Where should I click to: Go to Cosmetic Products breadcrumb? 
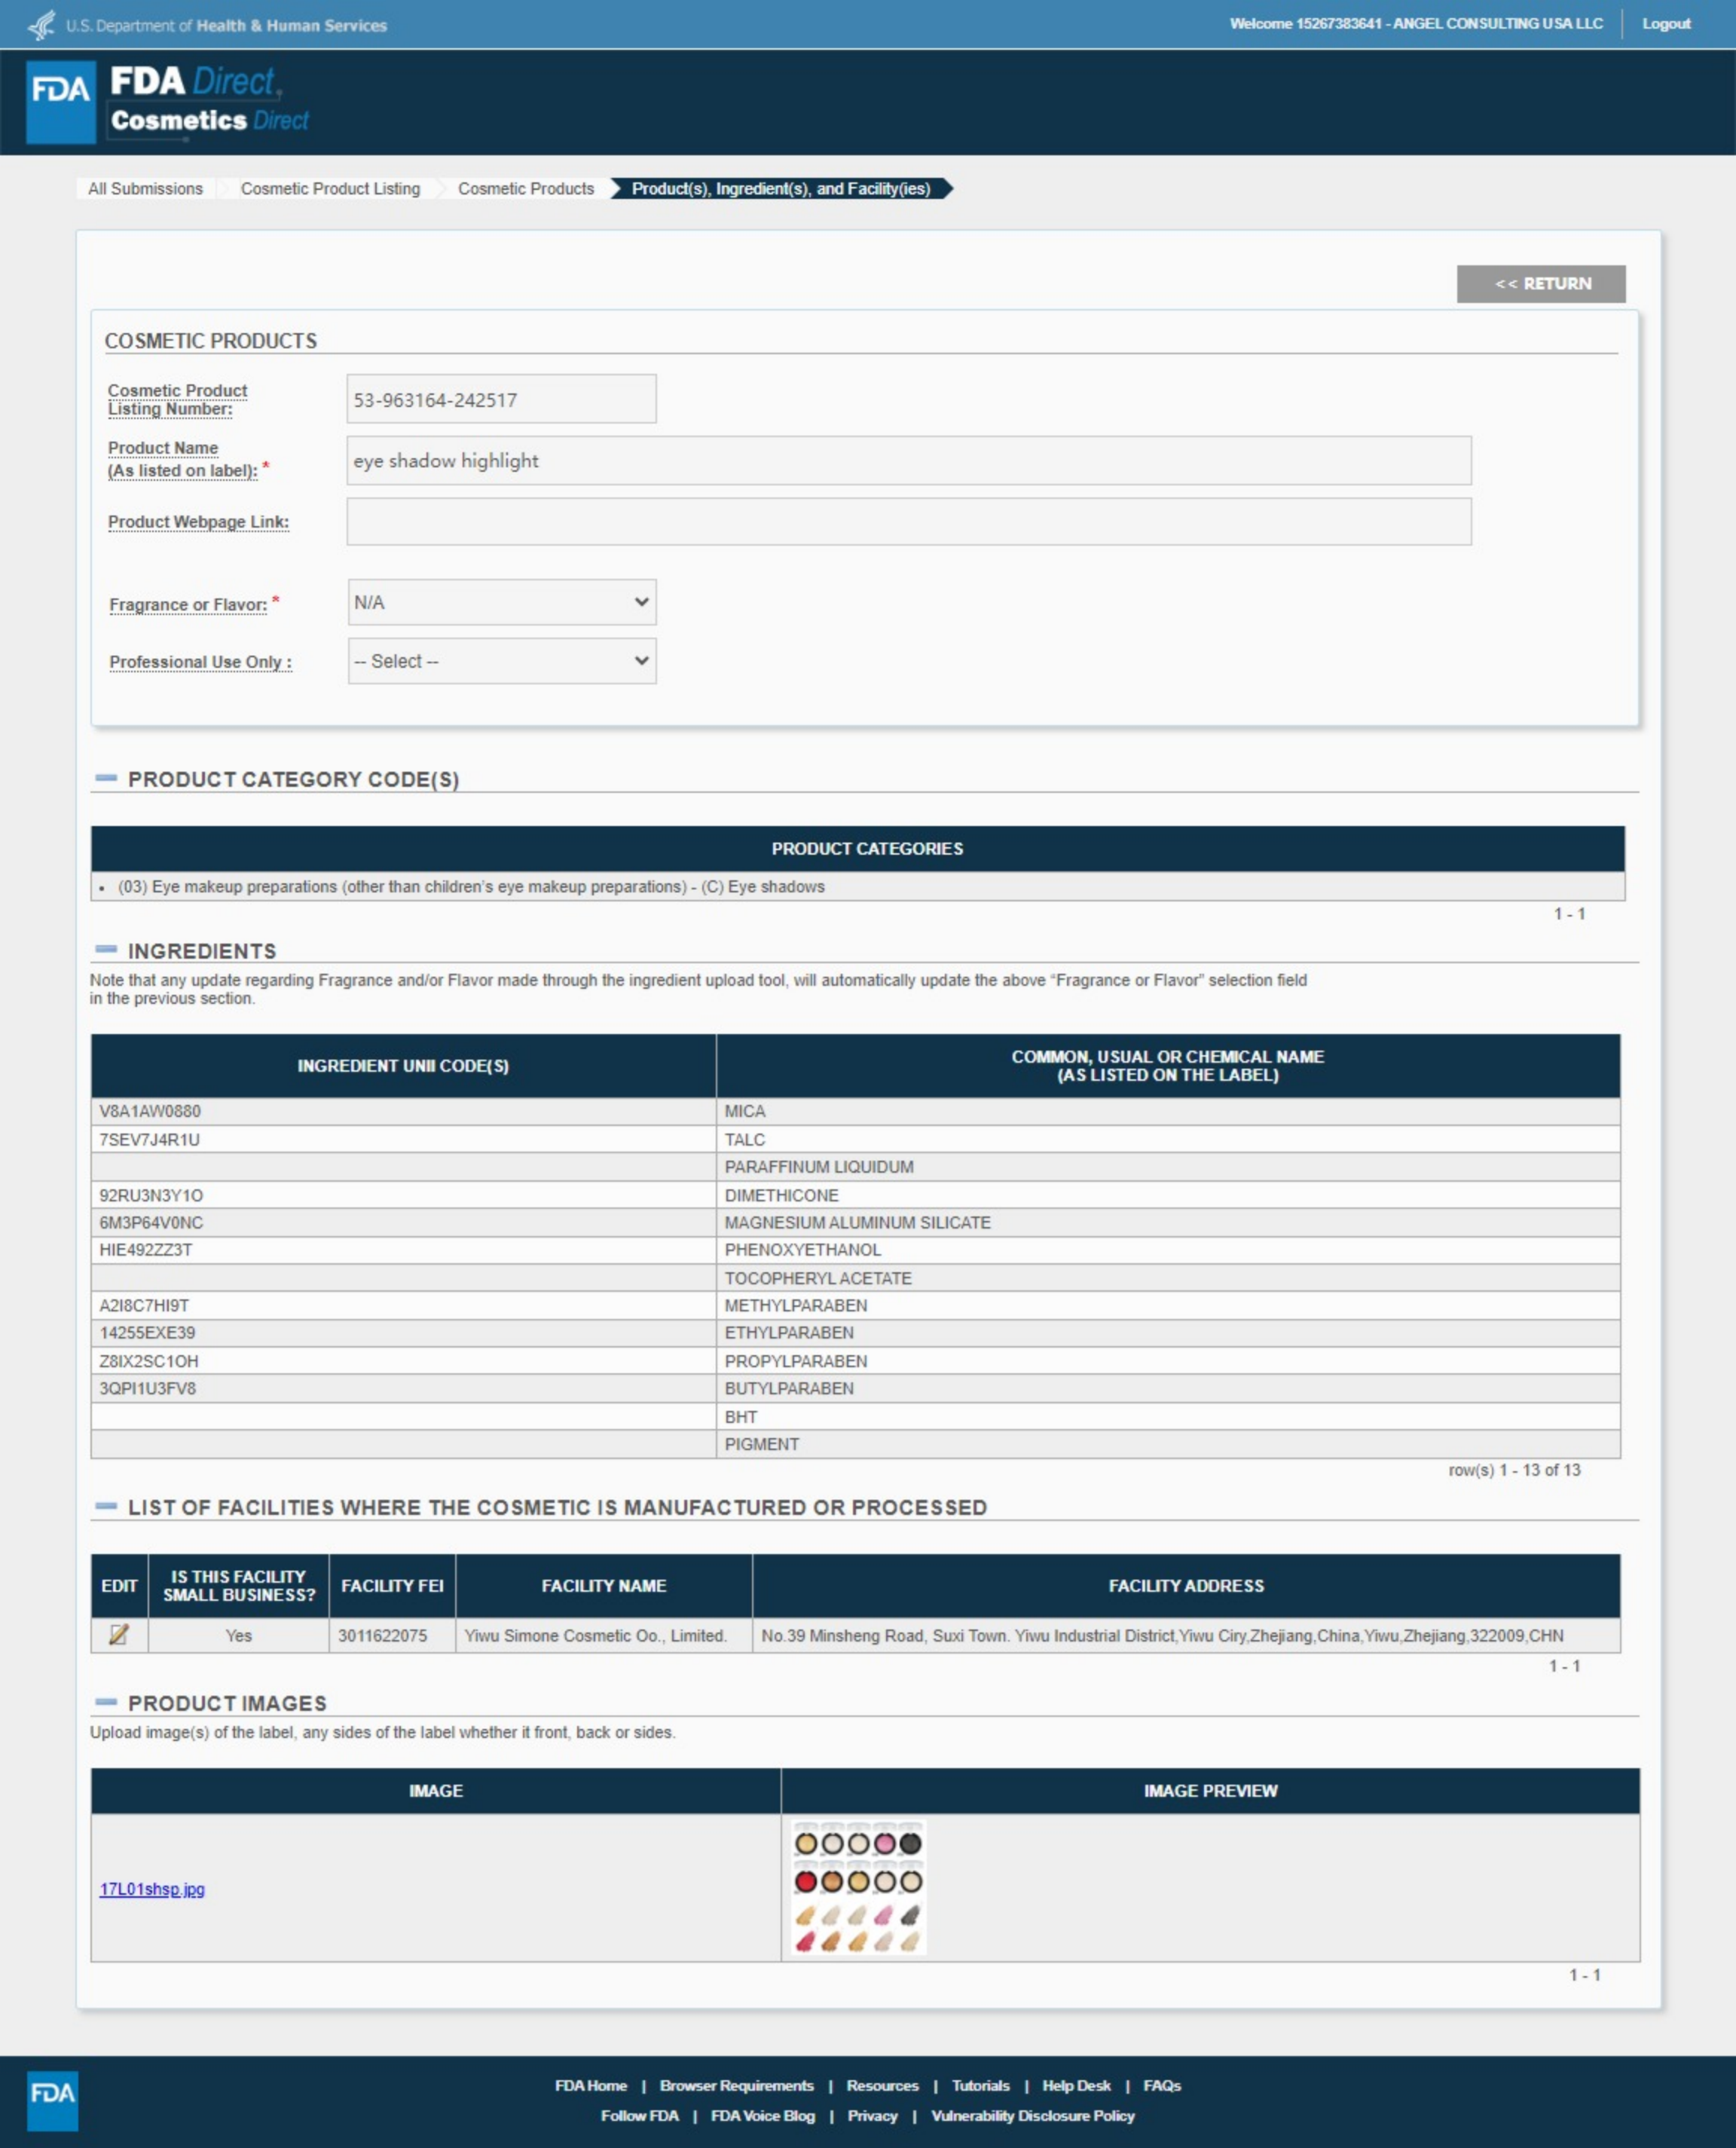tap(525, 189)
